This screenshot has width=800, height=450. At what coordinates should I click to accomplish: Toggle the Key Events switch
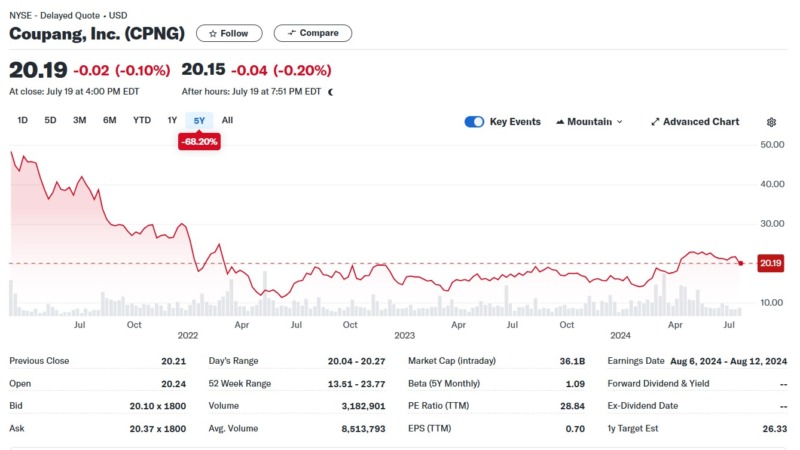pos(474,122)
